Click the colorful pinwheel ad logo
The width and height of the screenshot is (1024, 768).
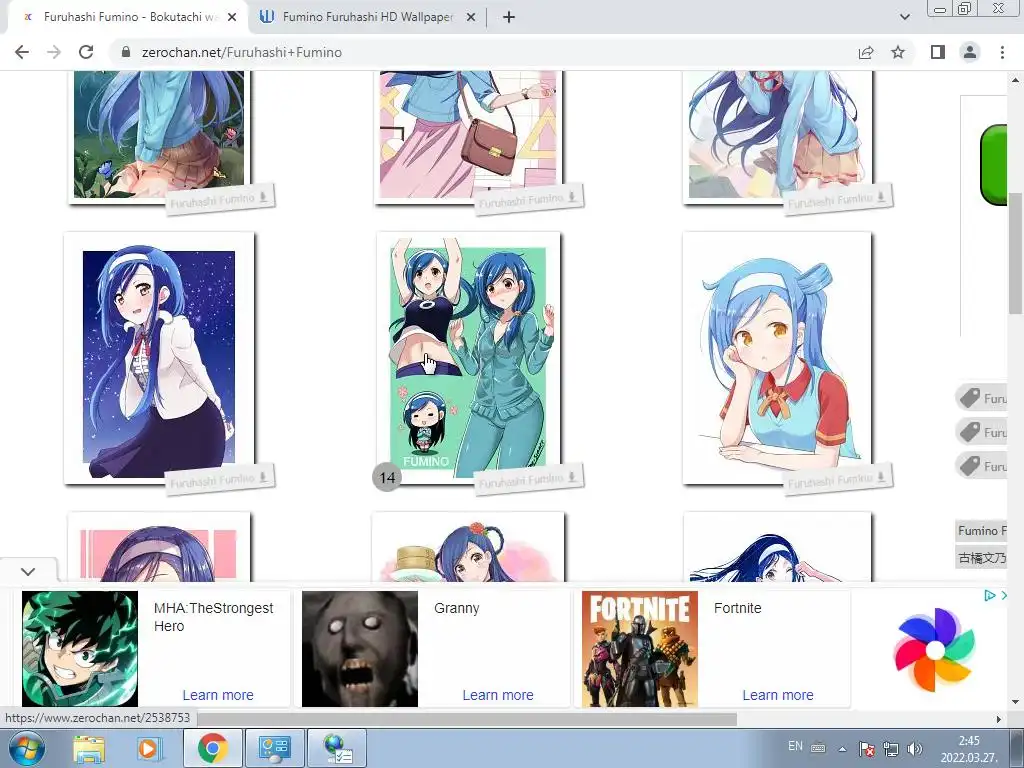(x=935, y=649)
